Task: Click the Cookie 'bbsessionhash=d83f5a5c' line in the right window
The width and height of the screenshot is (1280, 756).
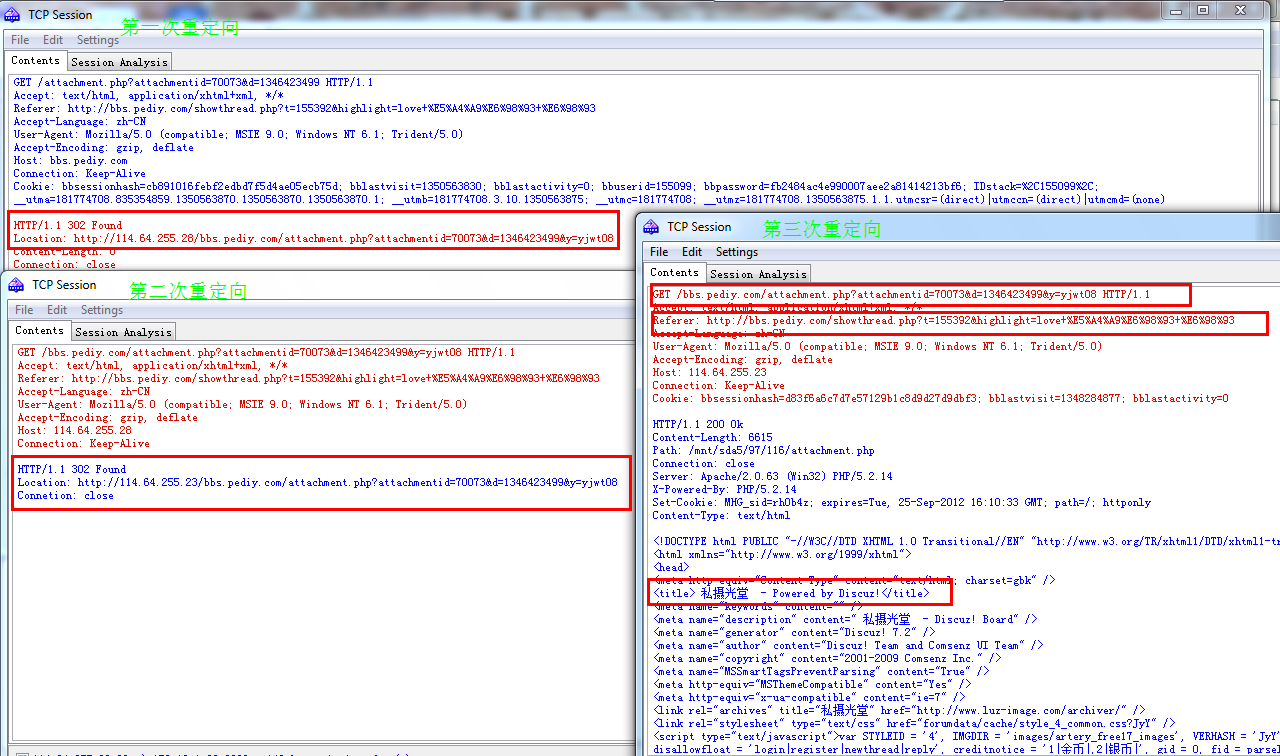Action: click(940, 399)
